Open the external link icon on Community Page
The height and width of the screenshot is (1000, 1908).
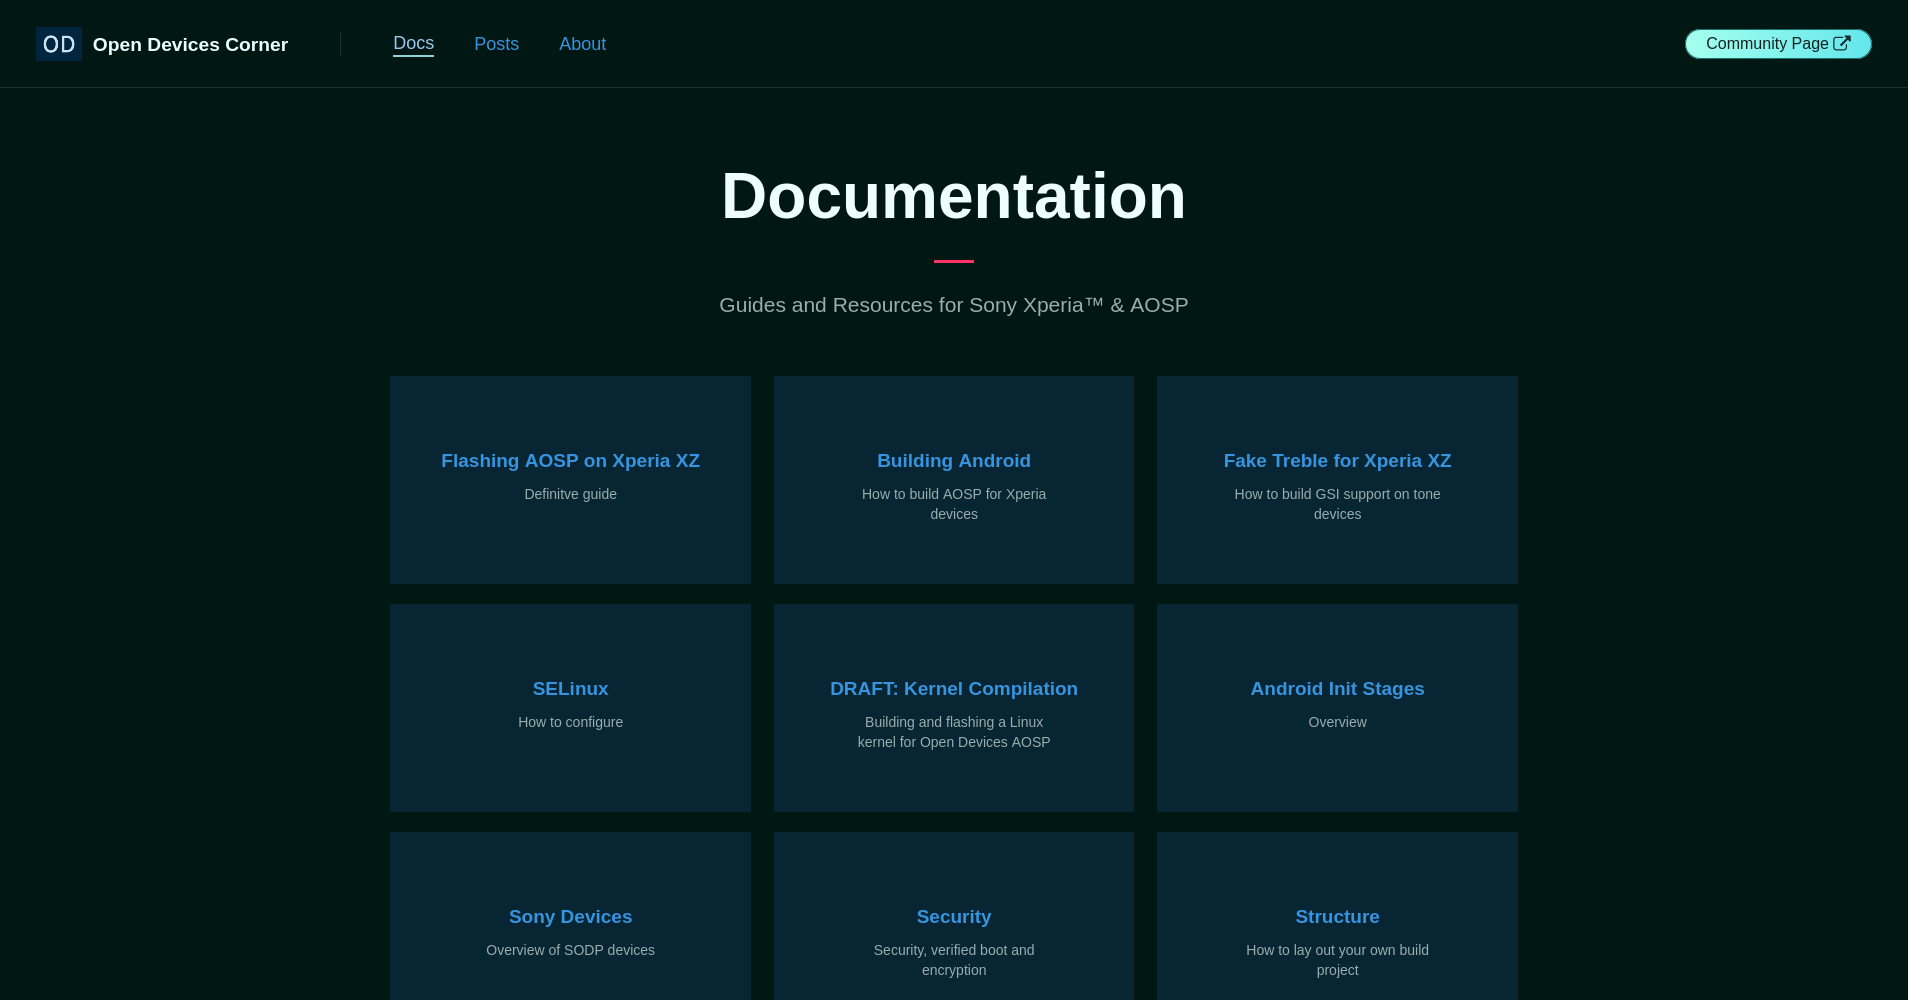click(1842, 43)
